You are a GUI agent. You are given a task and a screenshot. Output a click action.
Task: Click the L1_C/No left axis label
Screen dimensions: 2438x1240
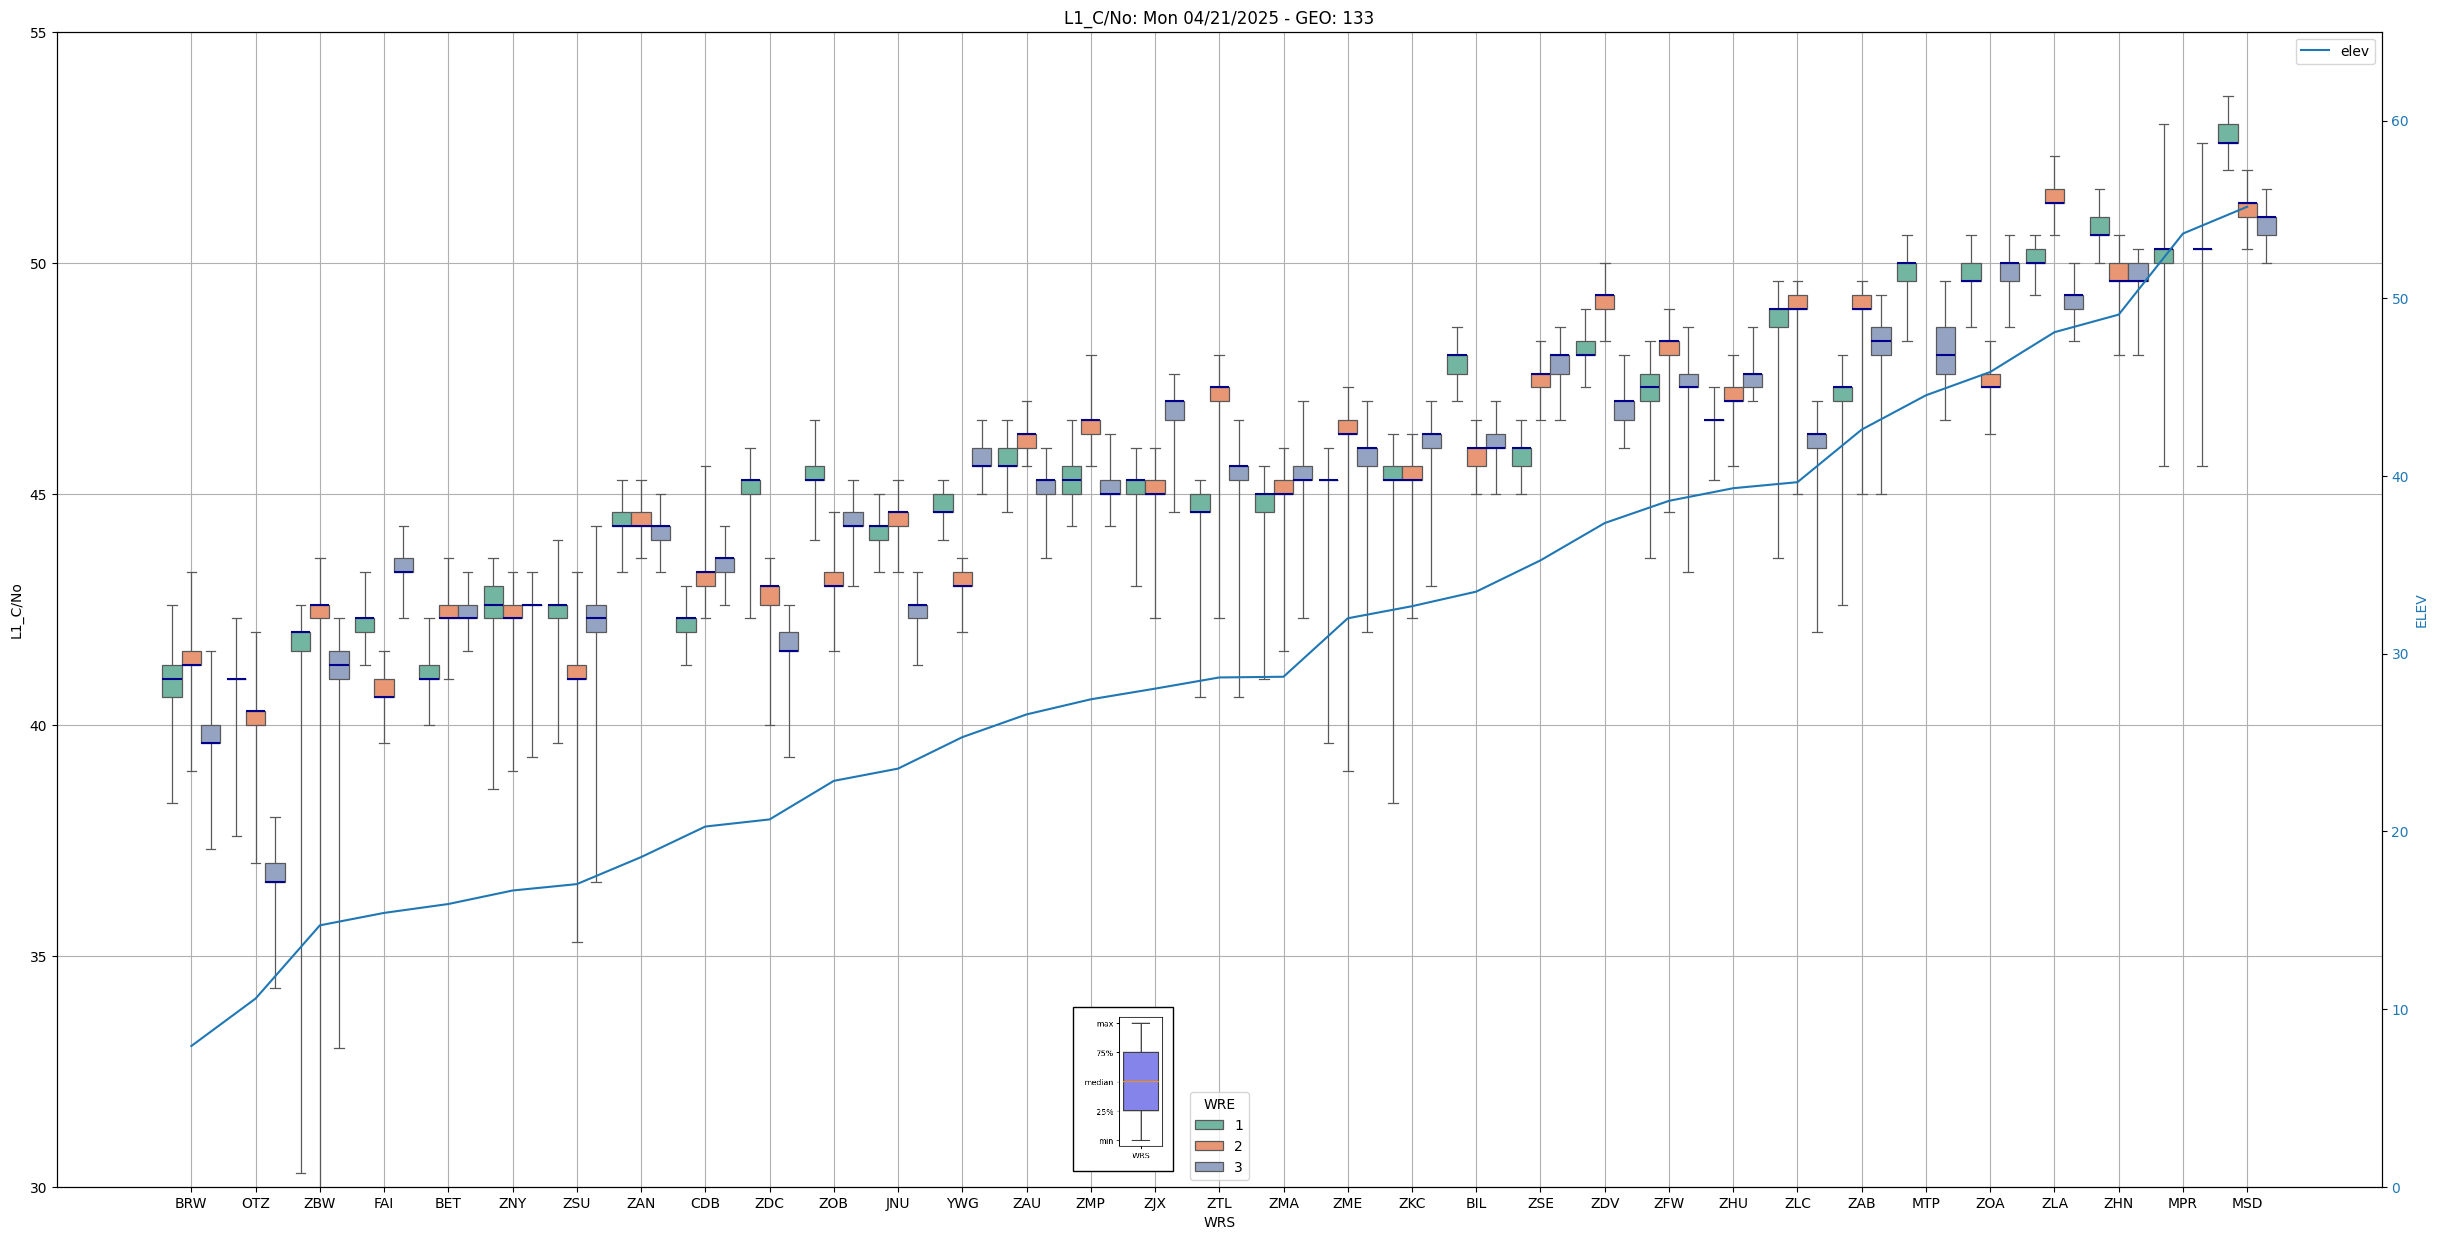[16, 611]
